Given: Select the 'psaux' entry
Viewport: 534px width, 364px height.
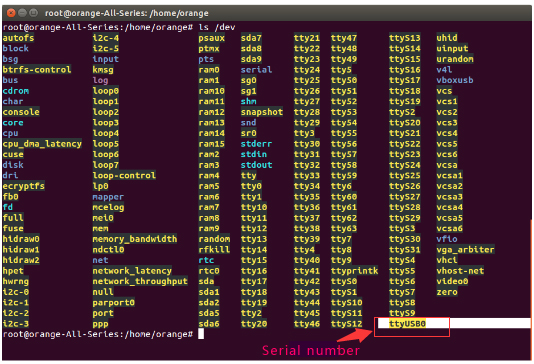Looking at the screenshot, I should click(x=211, y=38).
